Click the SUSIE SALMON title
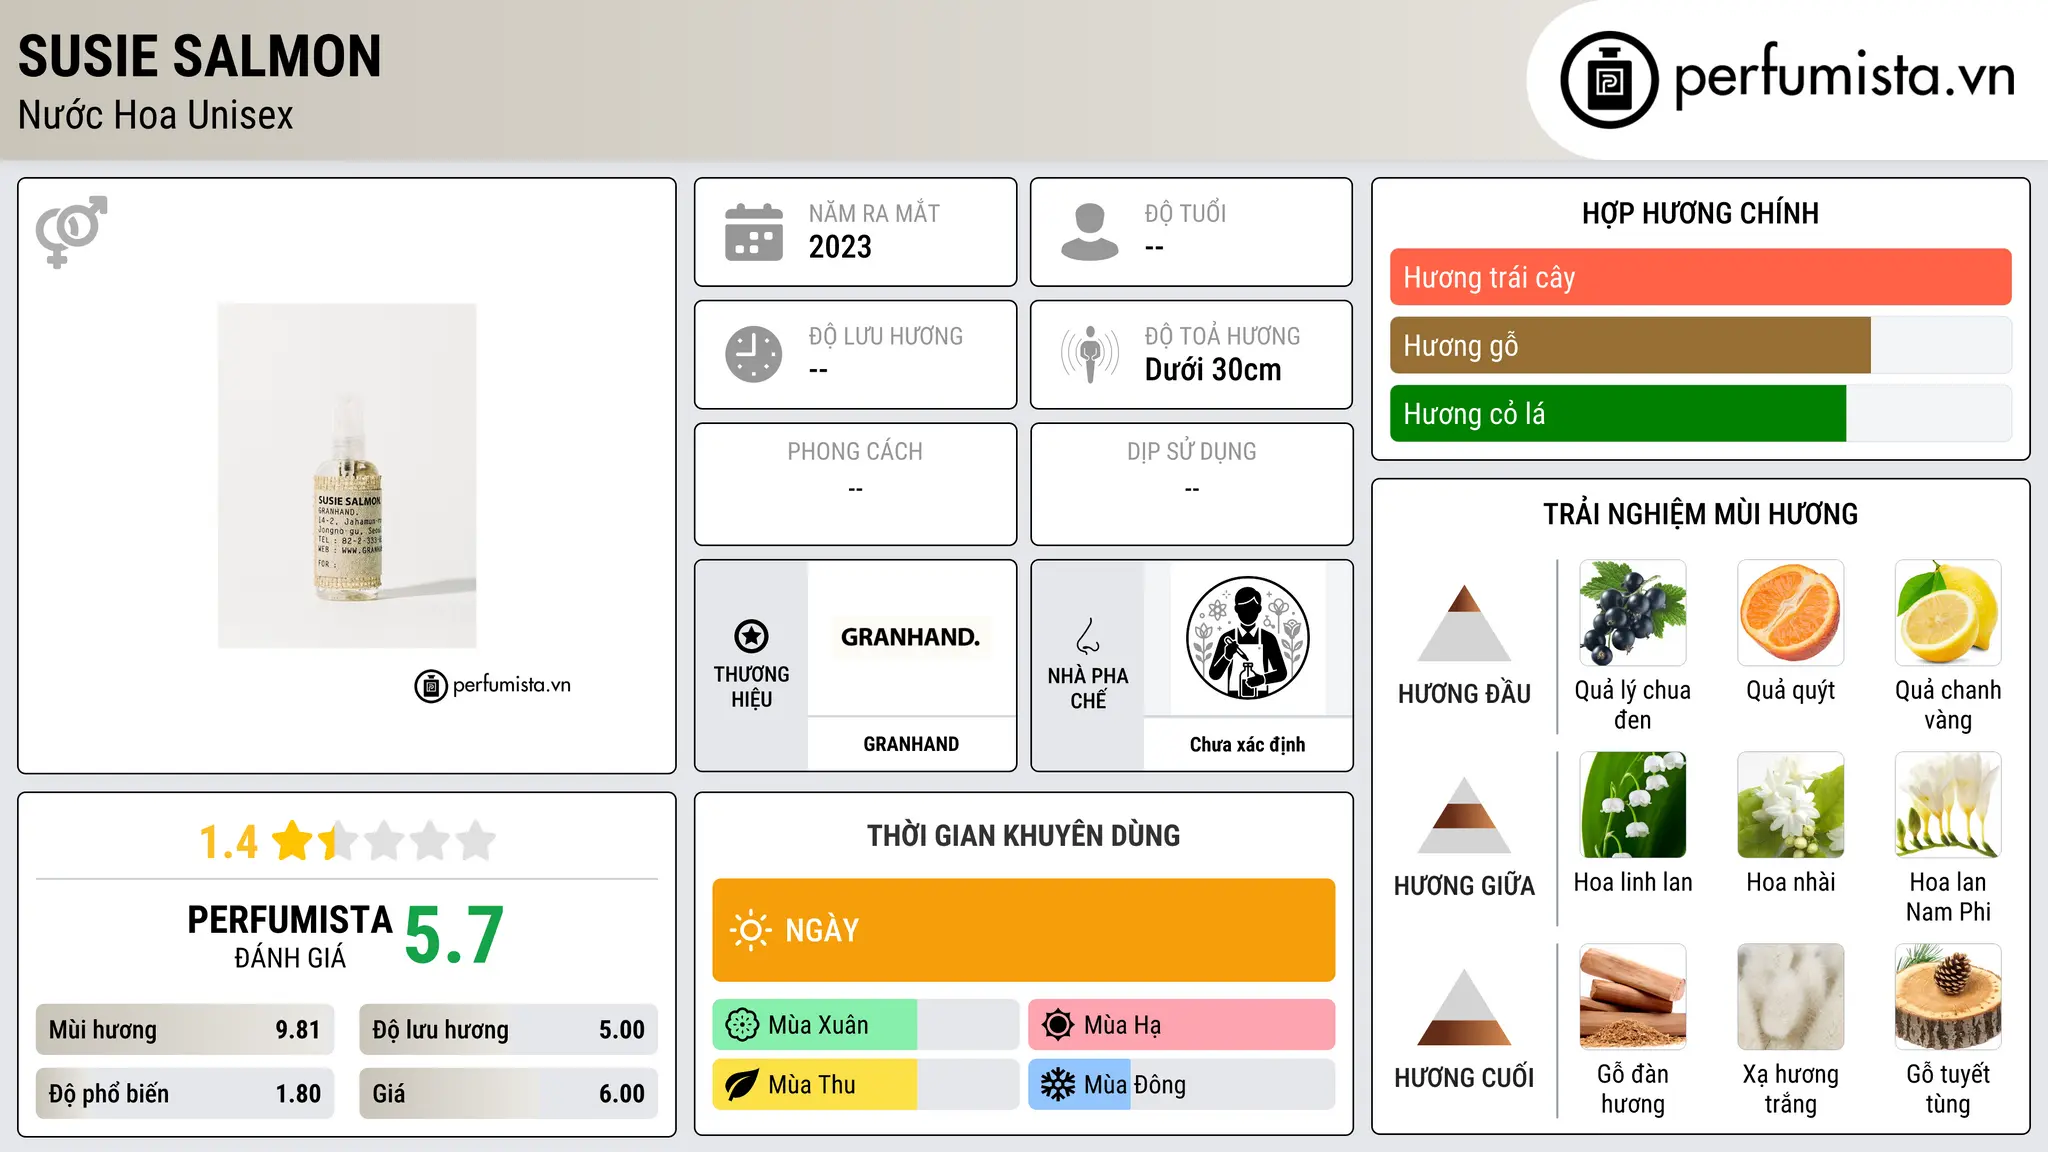 [200, 56]
